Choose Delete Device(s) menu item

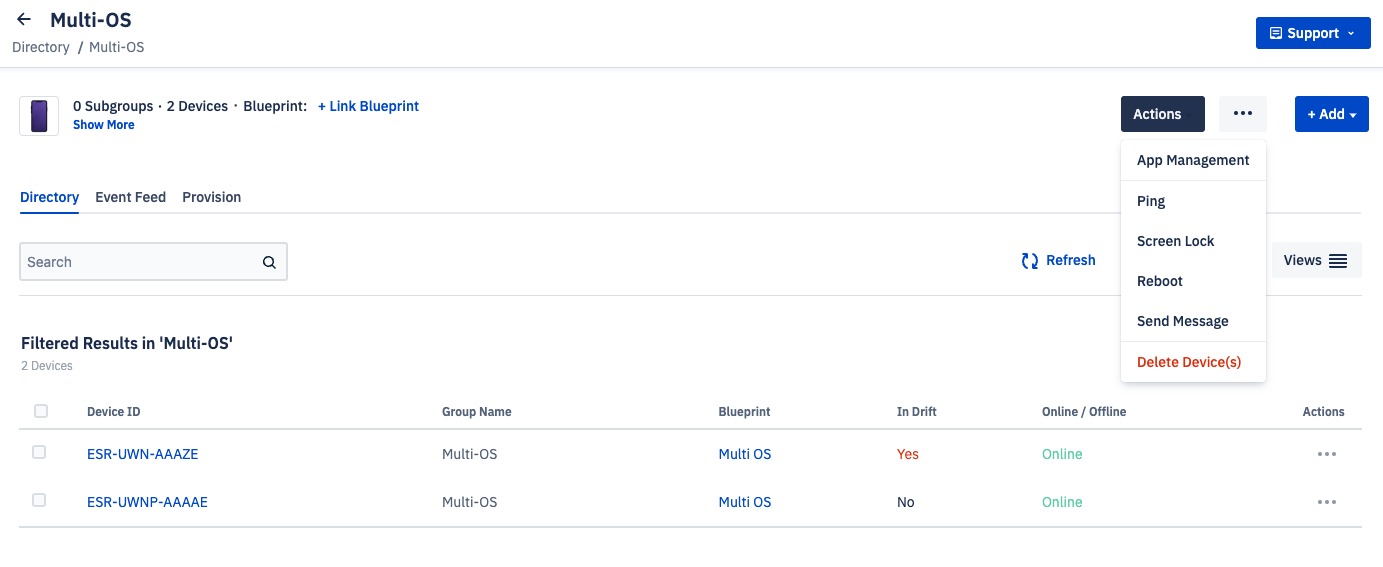(1193, 362)
